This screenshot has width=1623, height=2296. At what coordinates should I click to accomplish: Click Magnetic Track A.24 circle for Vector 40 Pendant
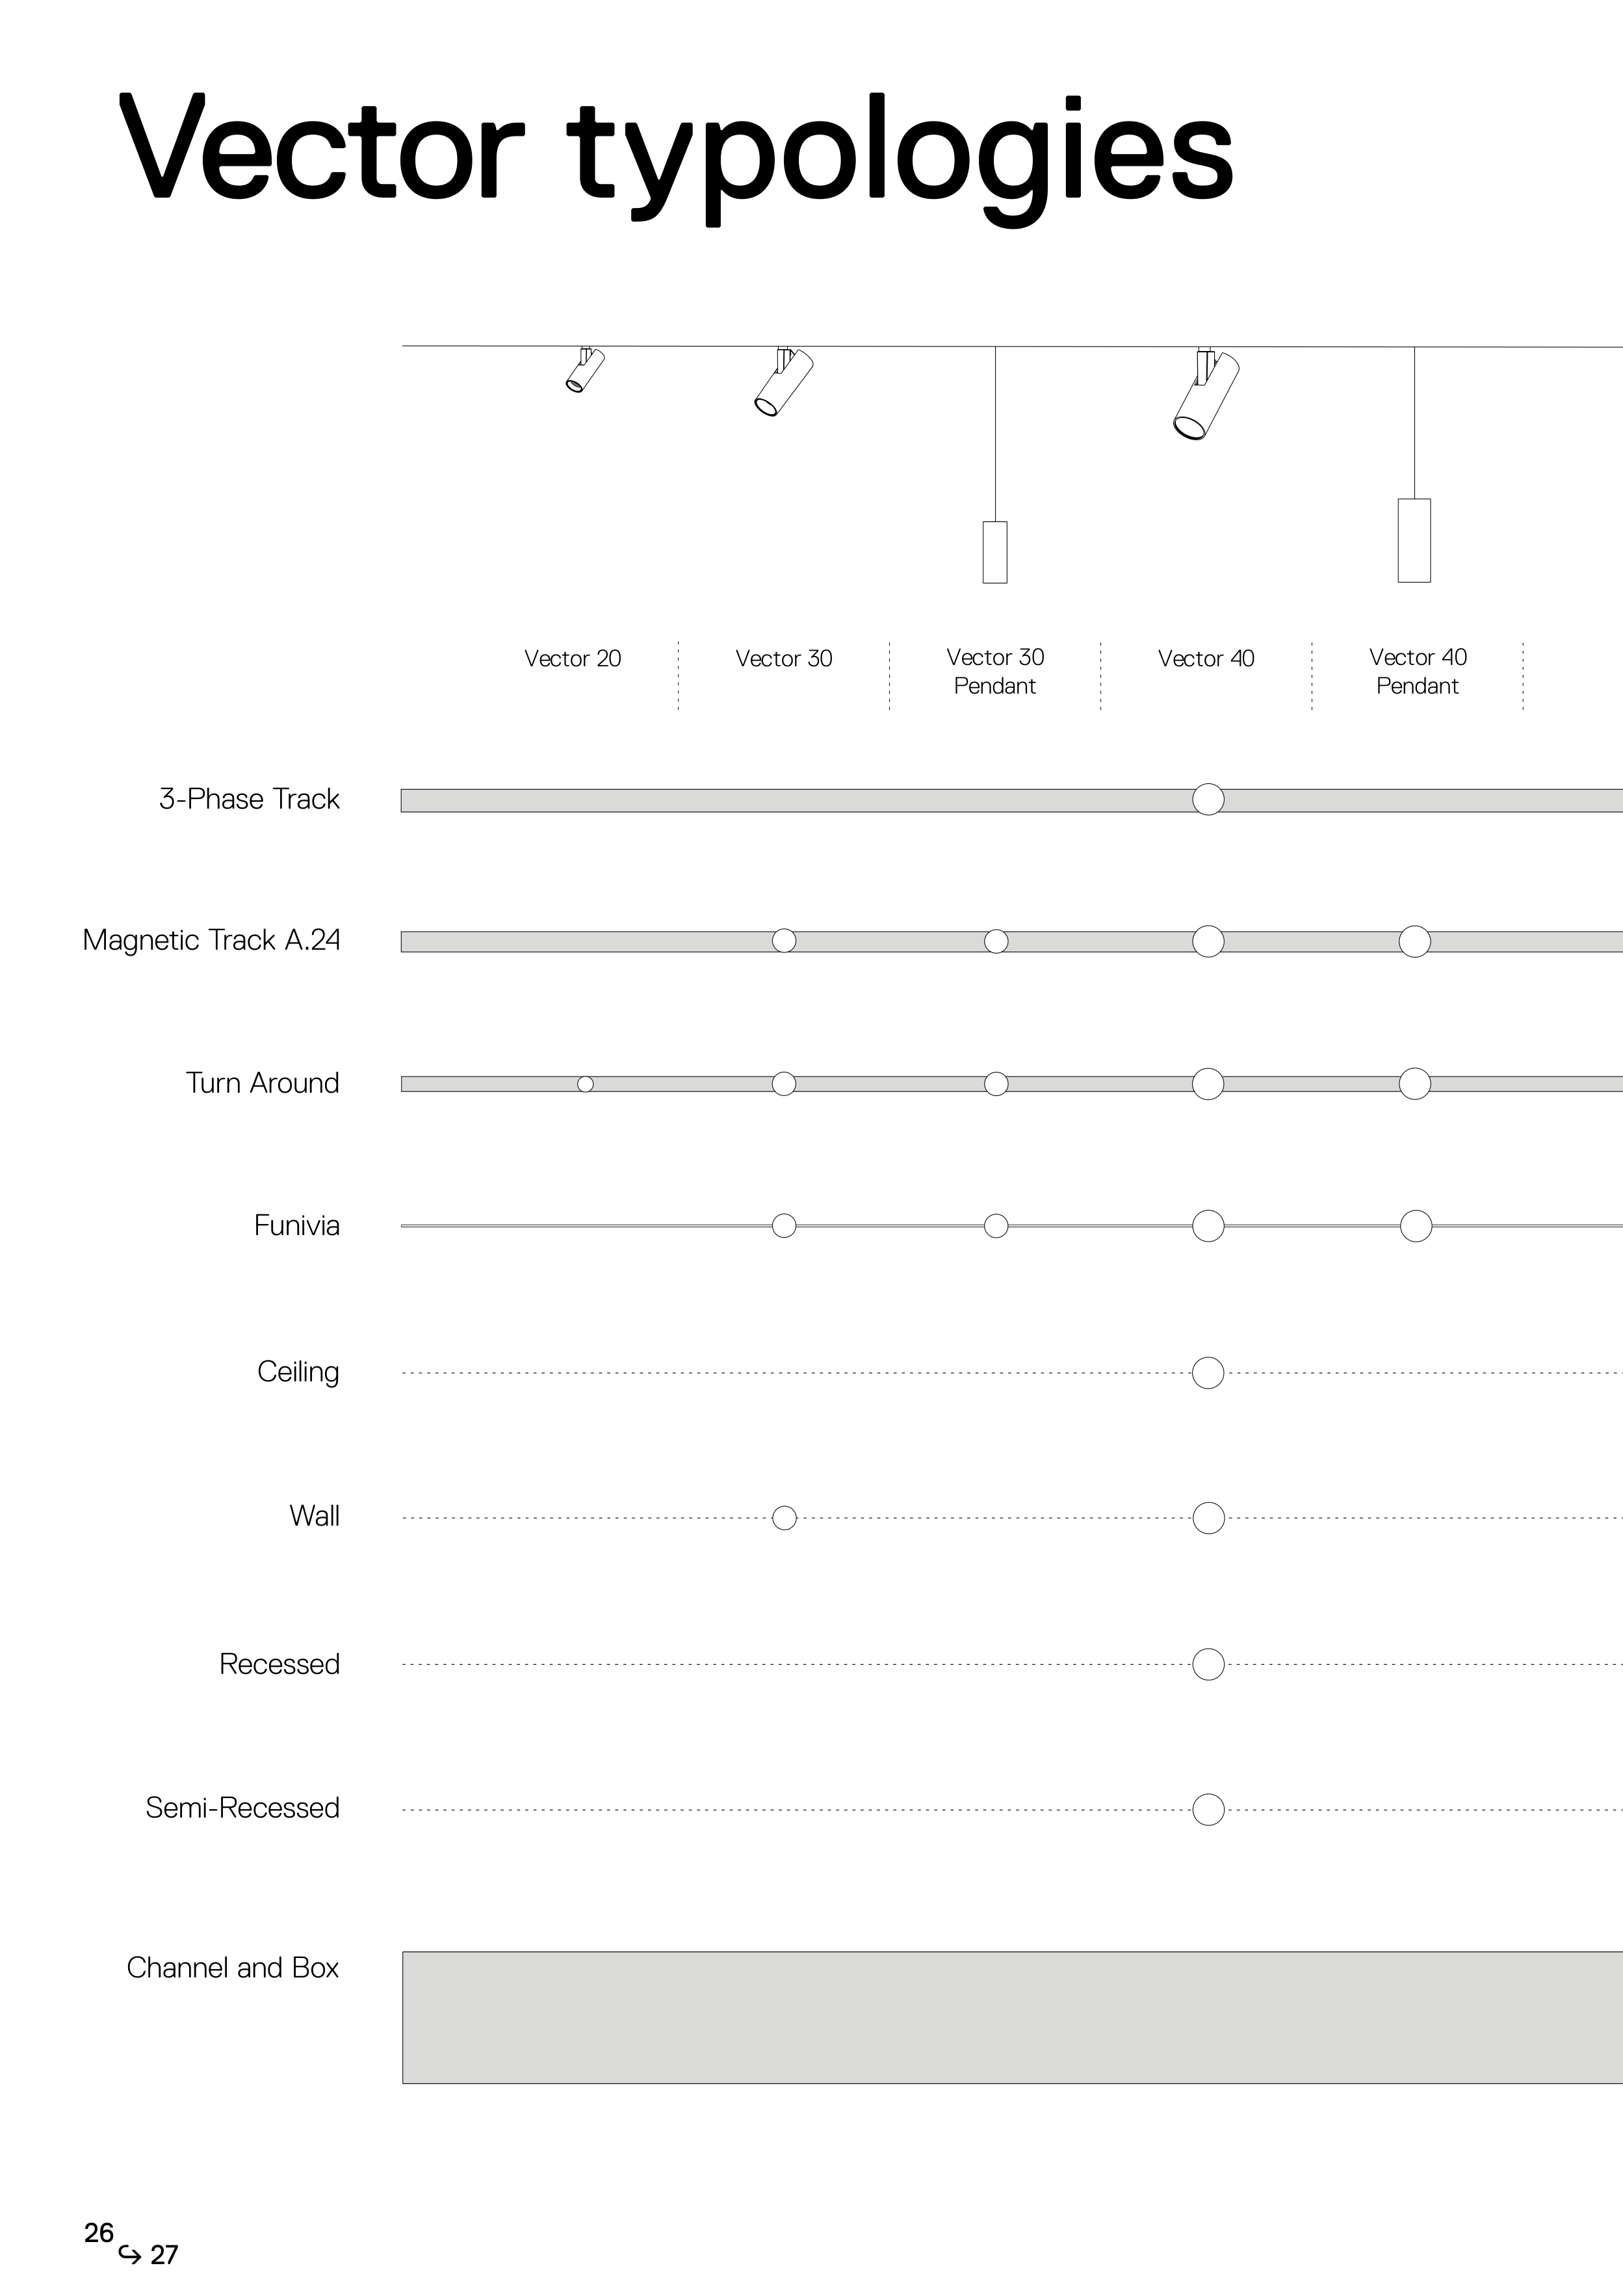tap(1415, 941)
